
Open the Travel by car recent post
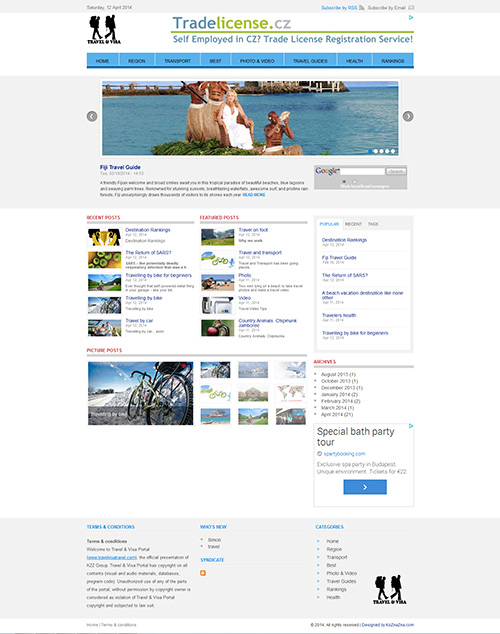[x=139, y=321]
